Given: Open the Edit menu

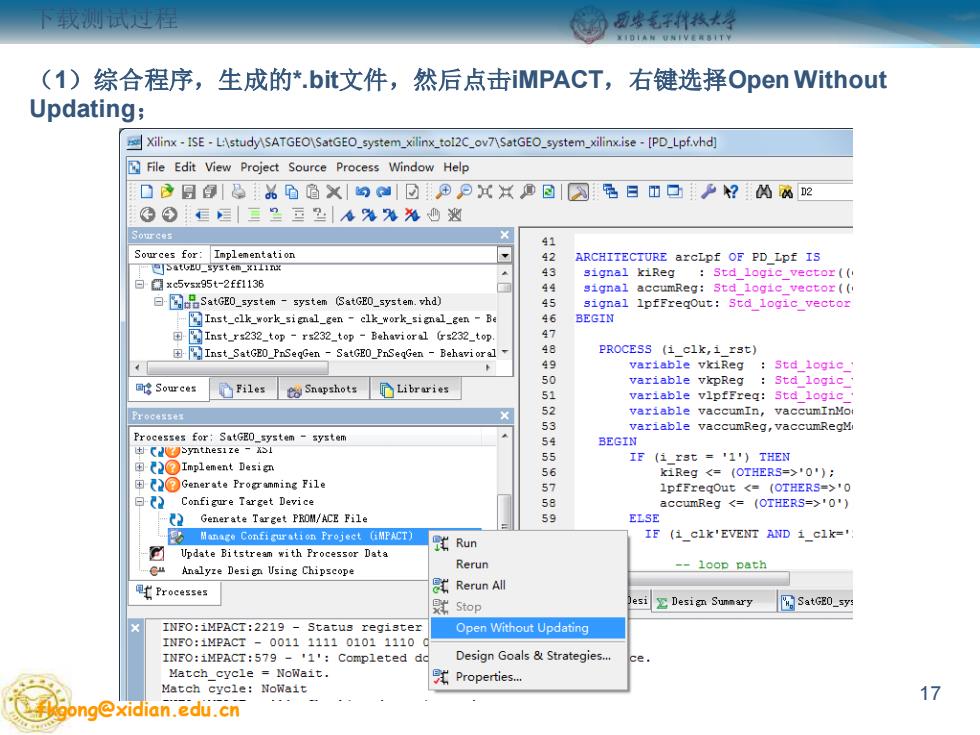Looking at the screenshot, I should pos(185,168).
